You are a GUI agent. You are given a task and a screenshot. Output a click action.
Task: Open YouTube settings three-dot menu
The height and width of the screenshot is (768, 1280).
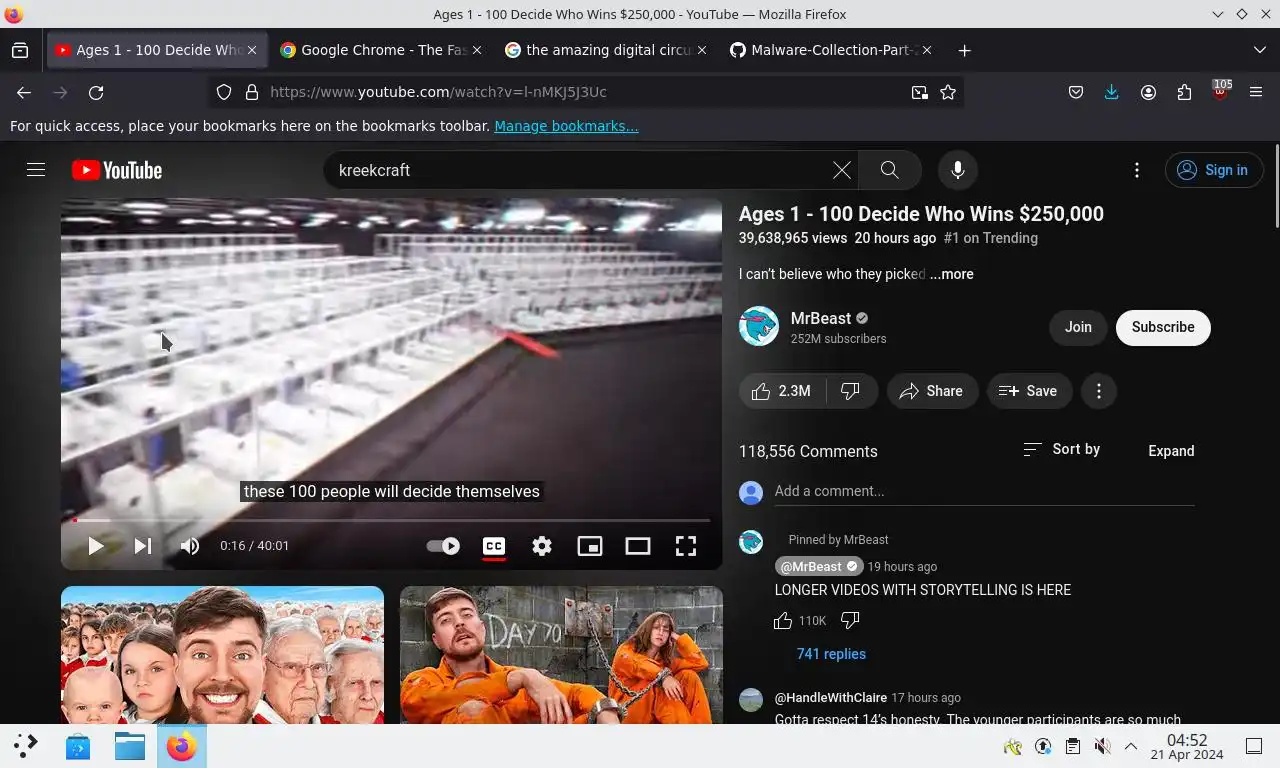[1136, 170]
